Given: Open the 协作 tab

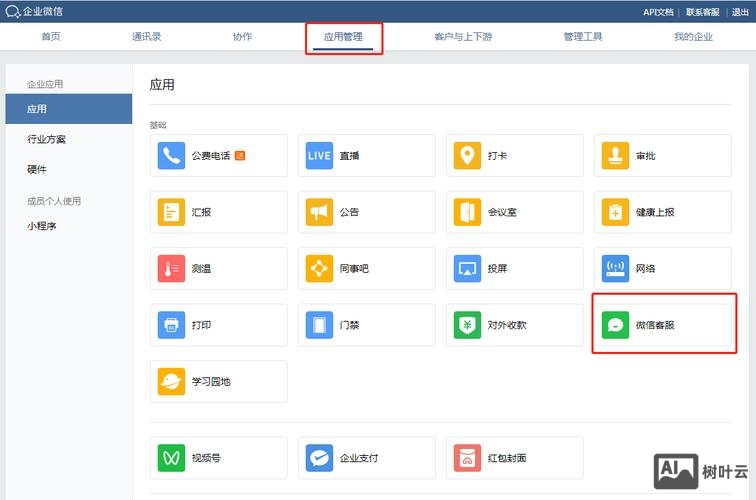Looking at the screenshot, I should (242, 36).
